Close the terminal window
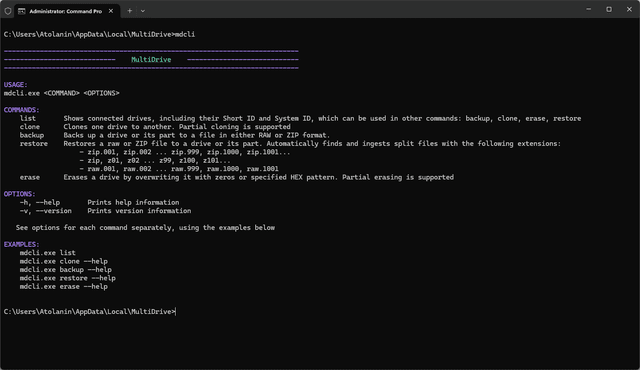Screen dimensions: 640x370 (x=629, y=9)
